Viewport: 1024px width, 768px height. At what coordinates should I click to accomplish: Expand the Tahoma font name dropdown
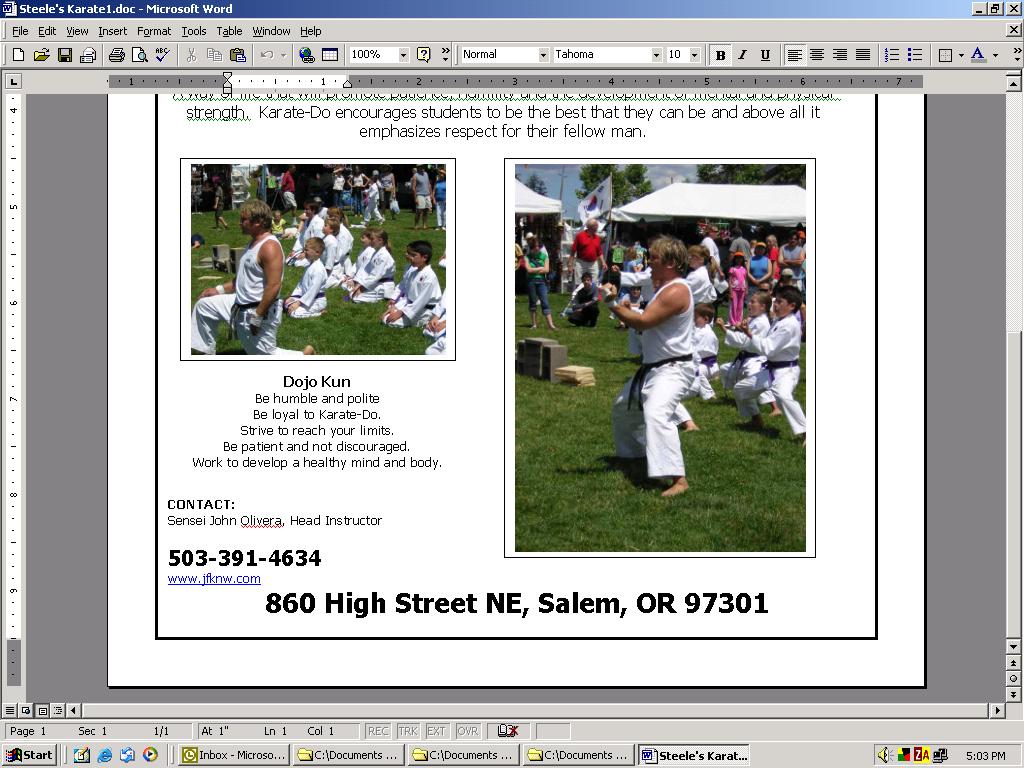[x=656, y=55]
